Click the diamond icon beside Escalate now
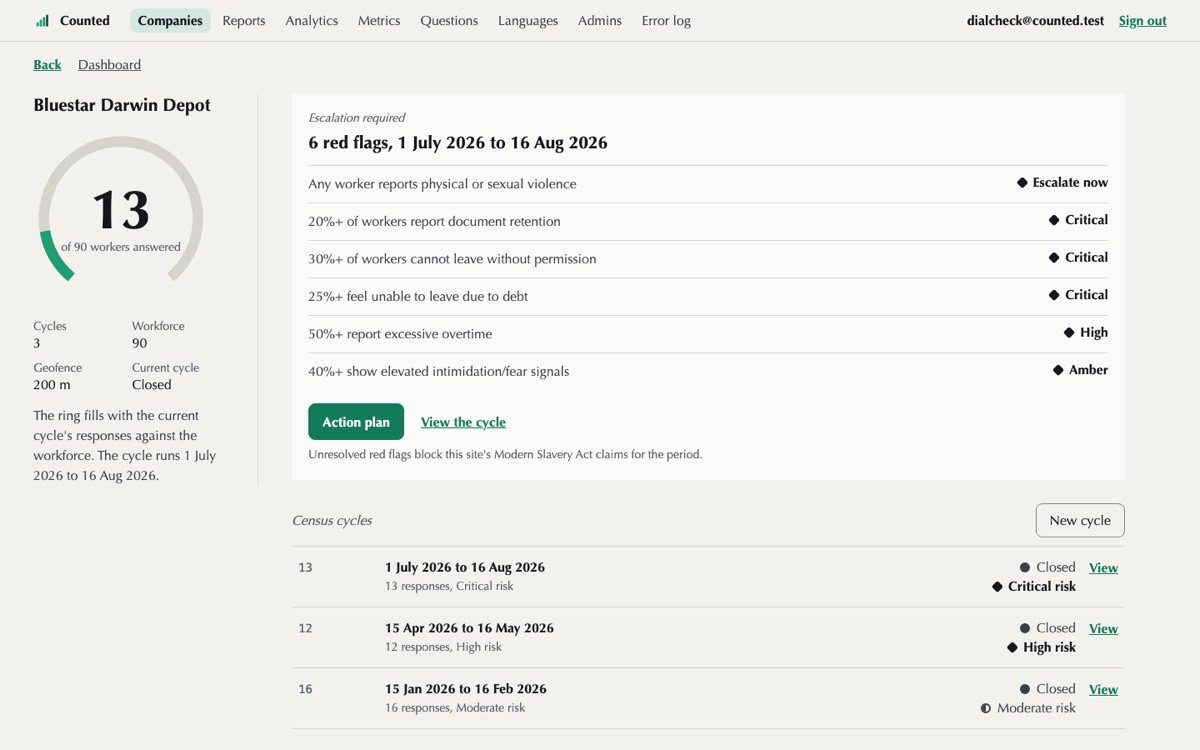The image size is (1200, 750). pos(1022,183)
